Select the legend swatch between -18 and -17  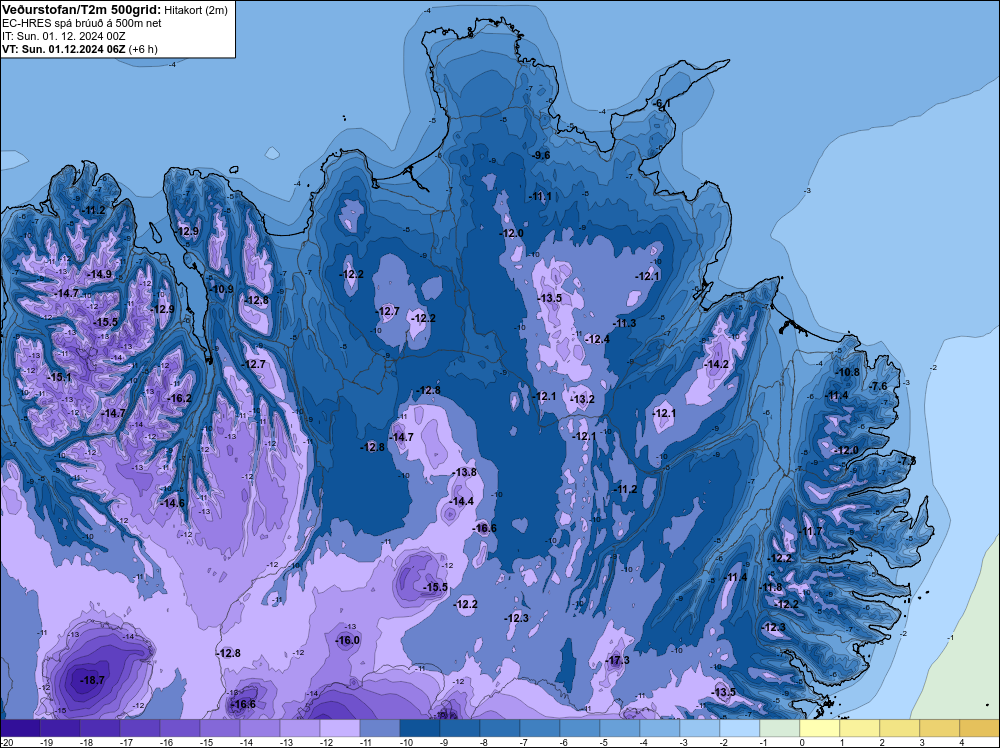(99, 728)
